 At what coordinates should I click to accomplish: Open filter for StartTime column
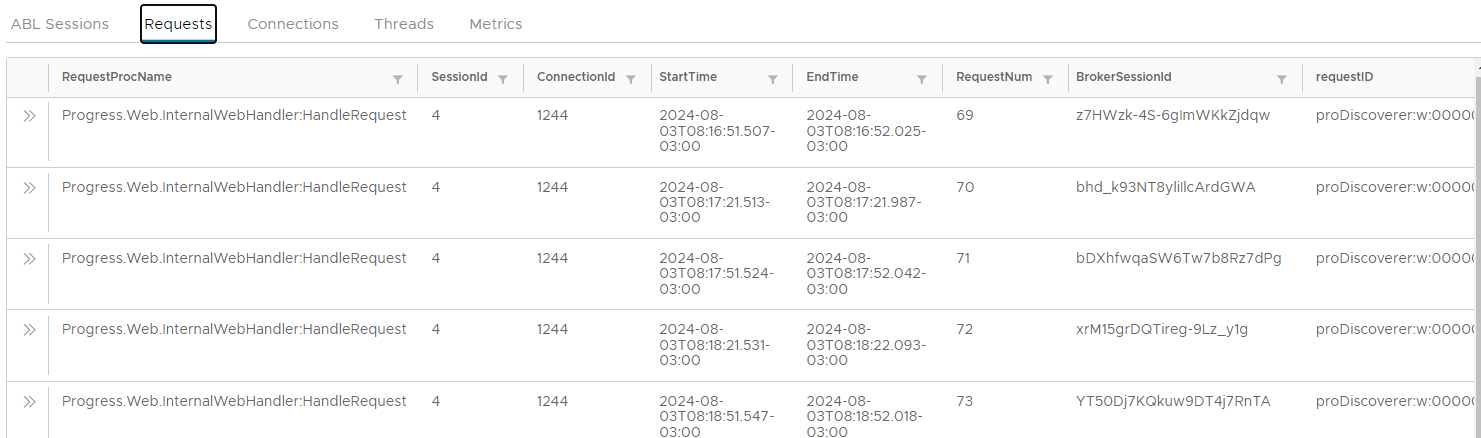[773, 79]
